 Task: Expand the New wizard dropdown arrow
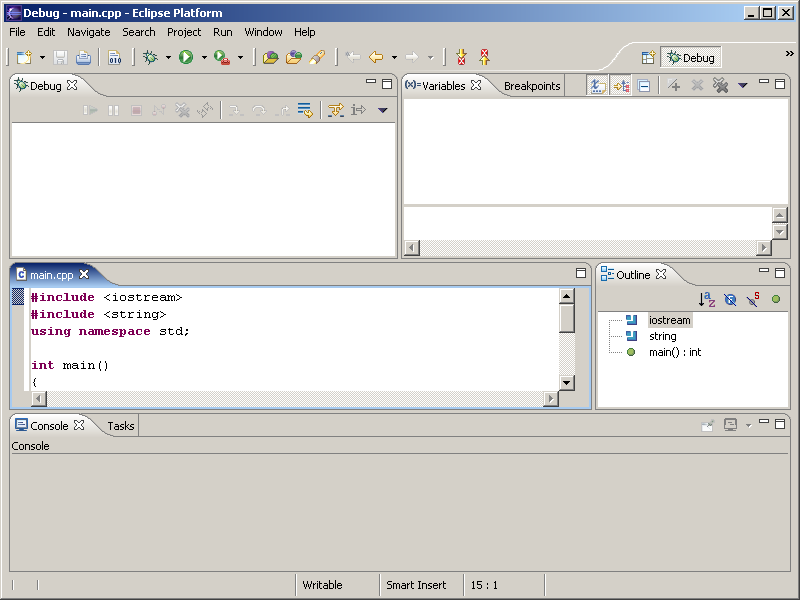pos(42,58)
